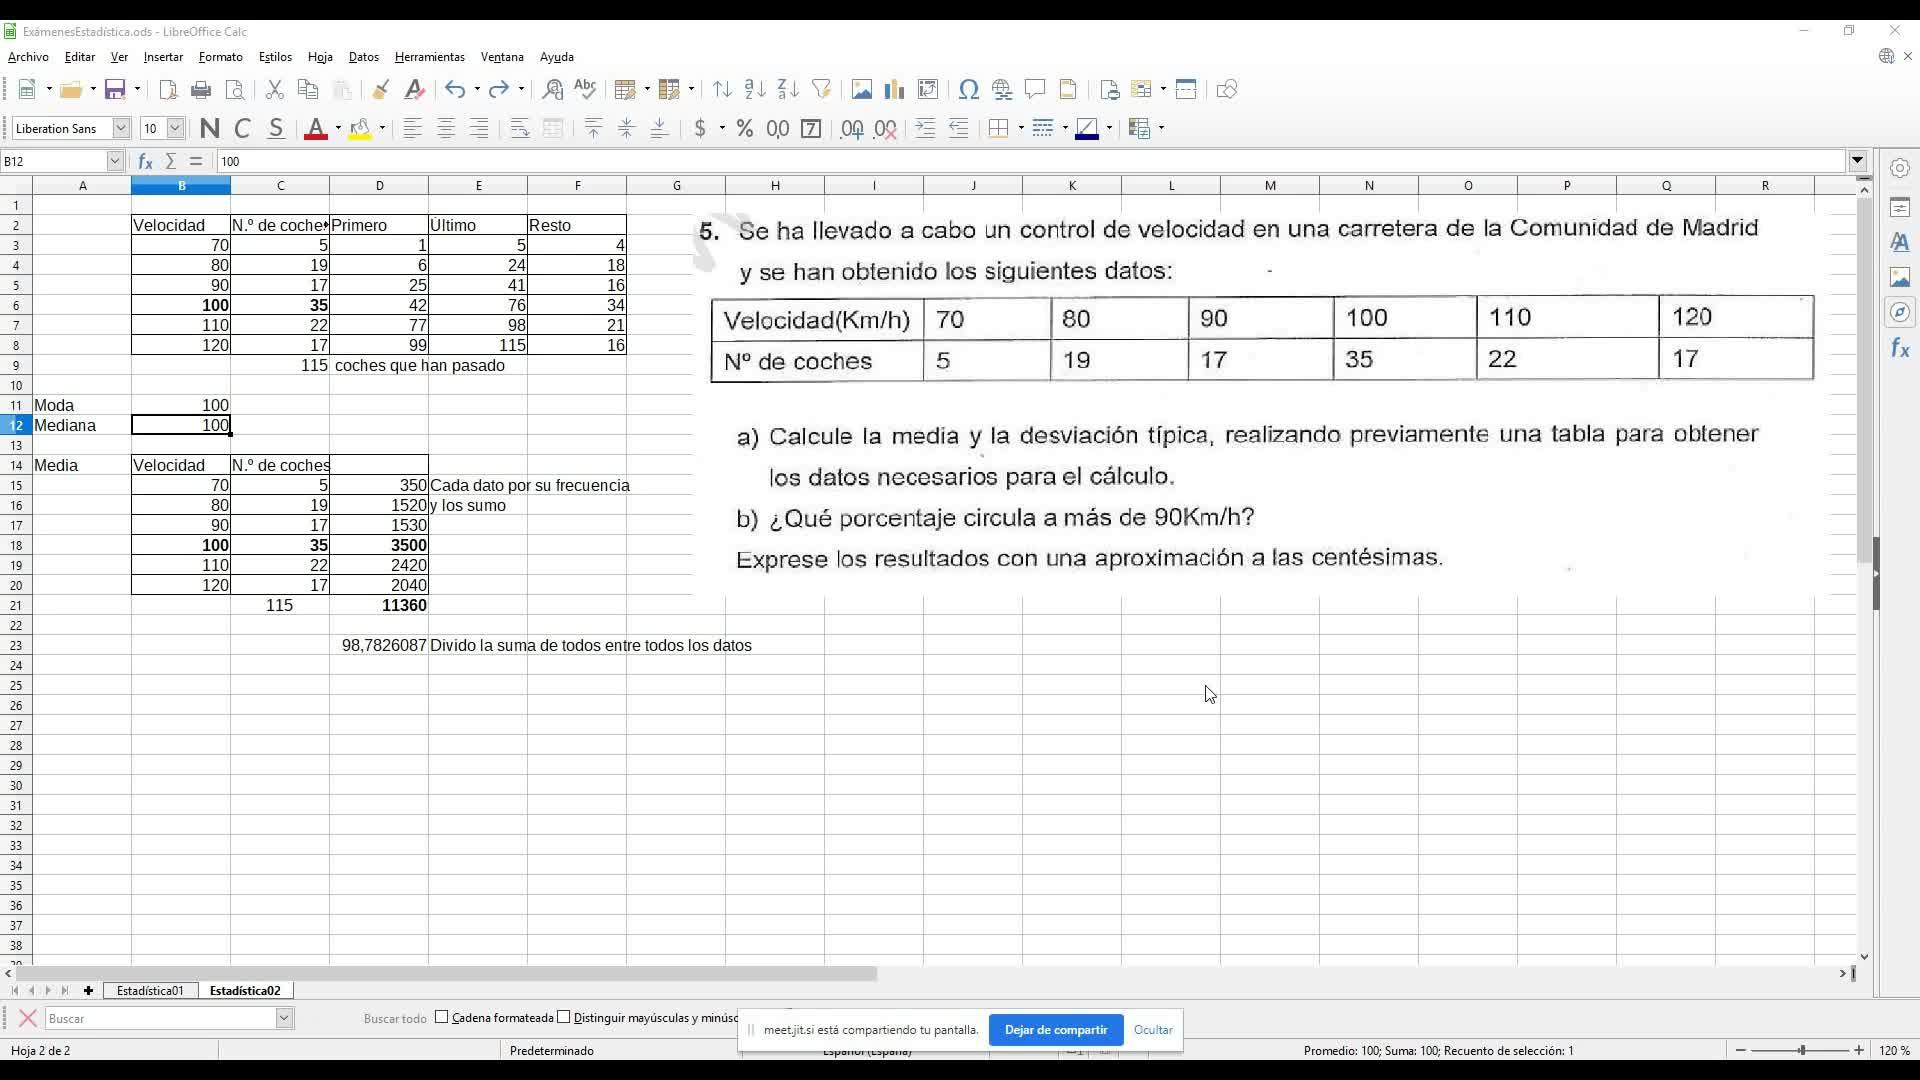1920x1080 pixels.
Task: Toggle Distinguir mayúsculas y minúsculas checkbox
Action: [x=564, y=1017]
